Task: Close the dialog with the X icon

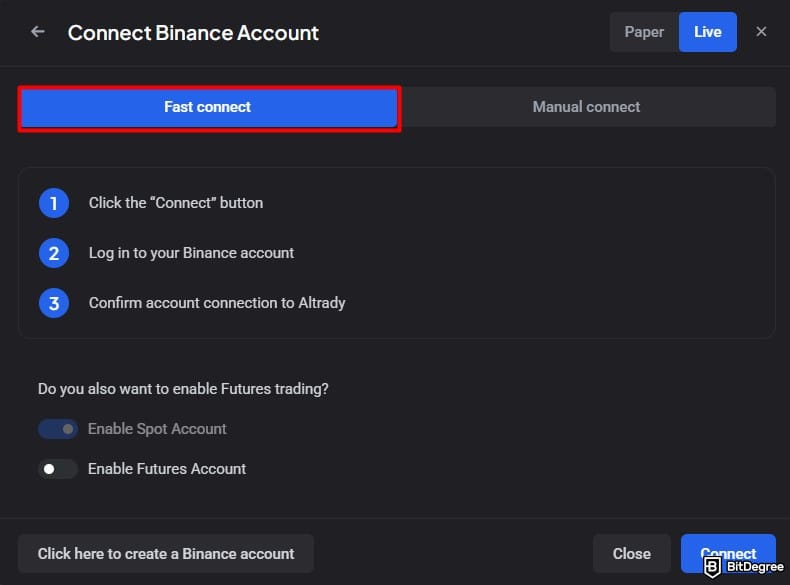Action: click(761, 32)
